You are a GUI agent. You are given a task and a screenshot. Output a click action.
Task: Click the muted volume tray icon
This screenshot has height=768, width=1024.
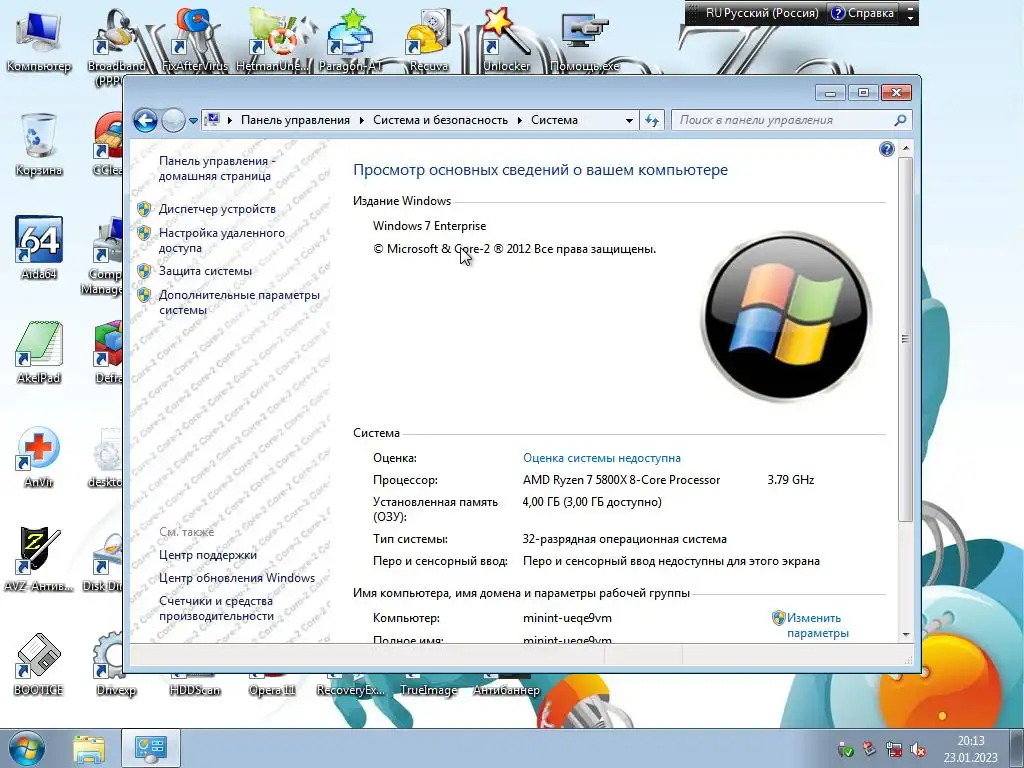click(918, 750)
